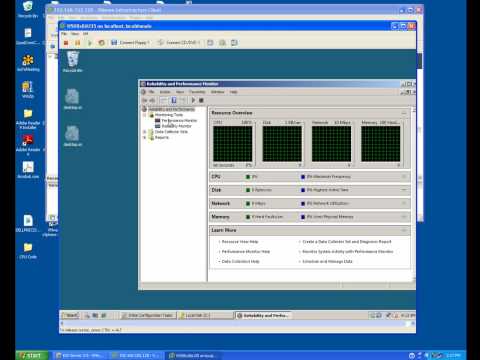Collapse the Monitoring Tools tree node
480x360 pixels.
tap(145, 115)
